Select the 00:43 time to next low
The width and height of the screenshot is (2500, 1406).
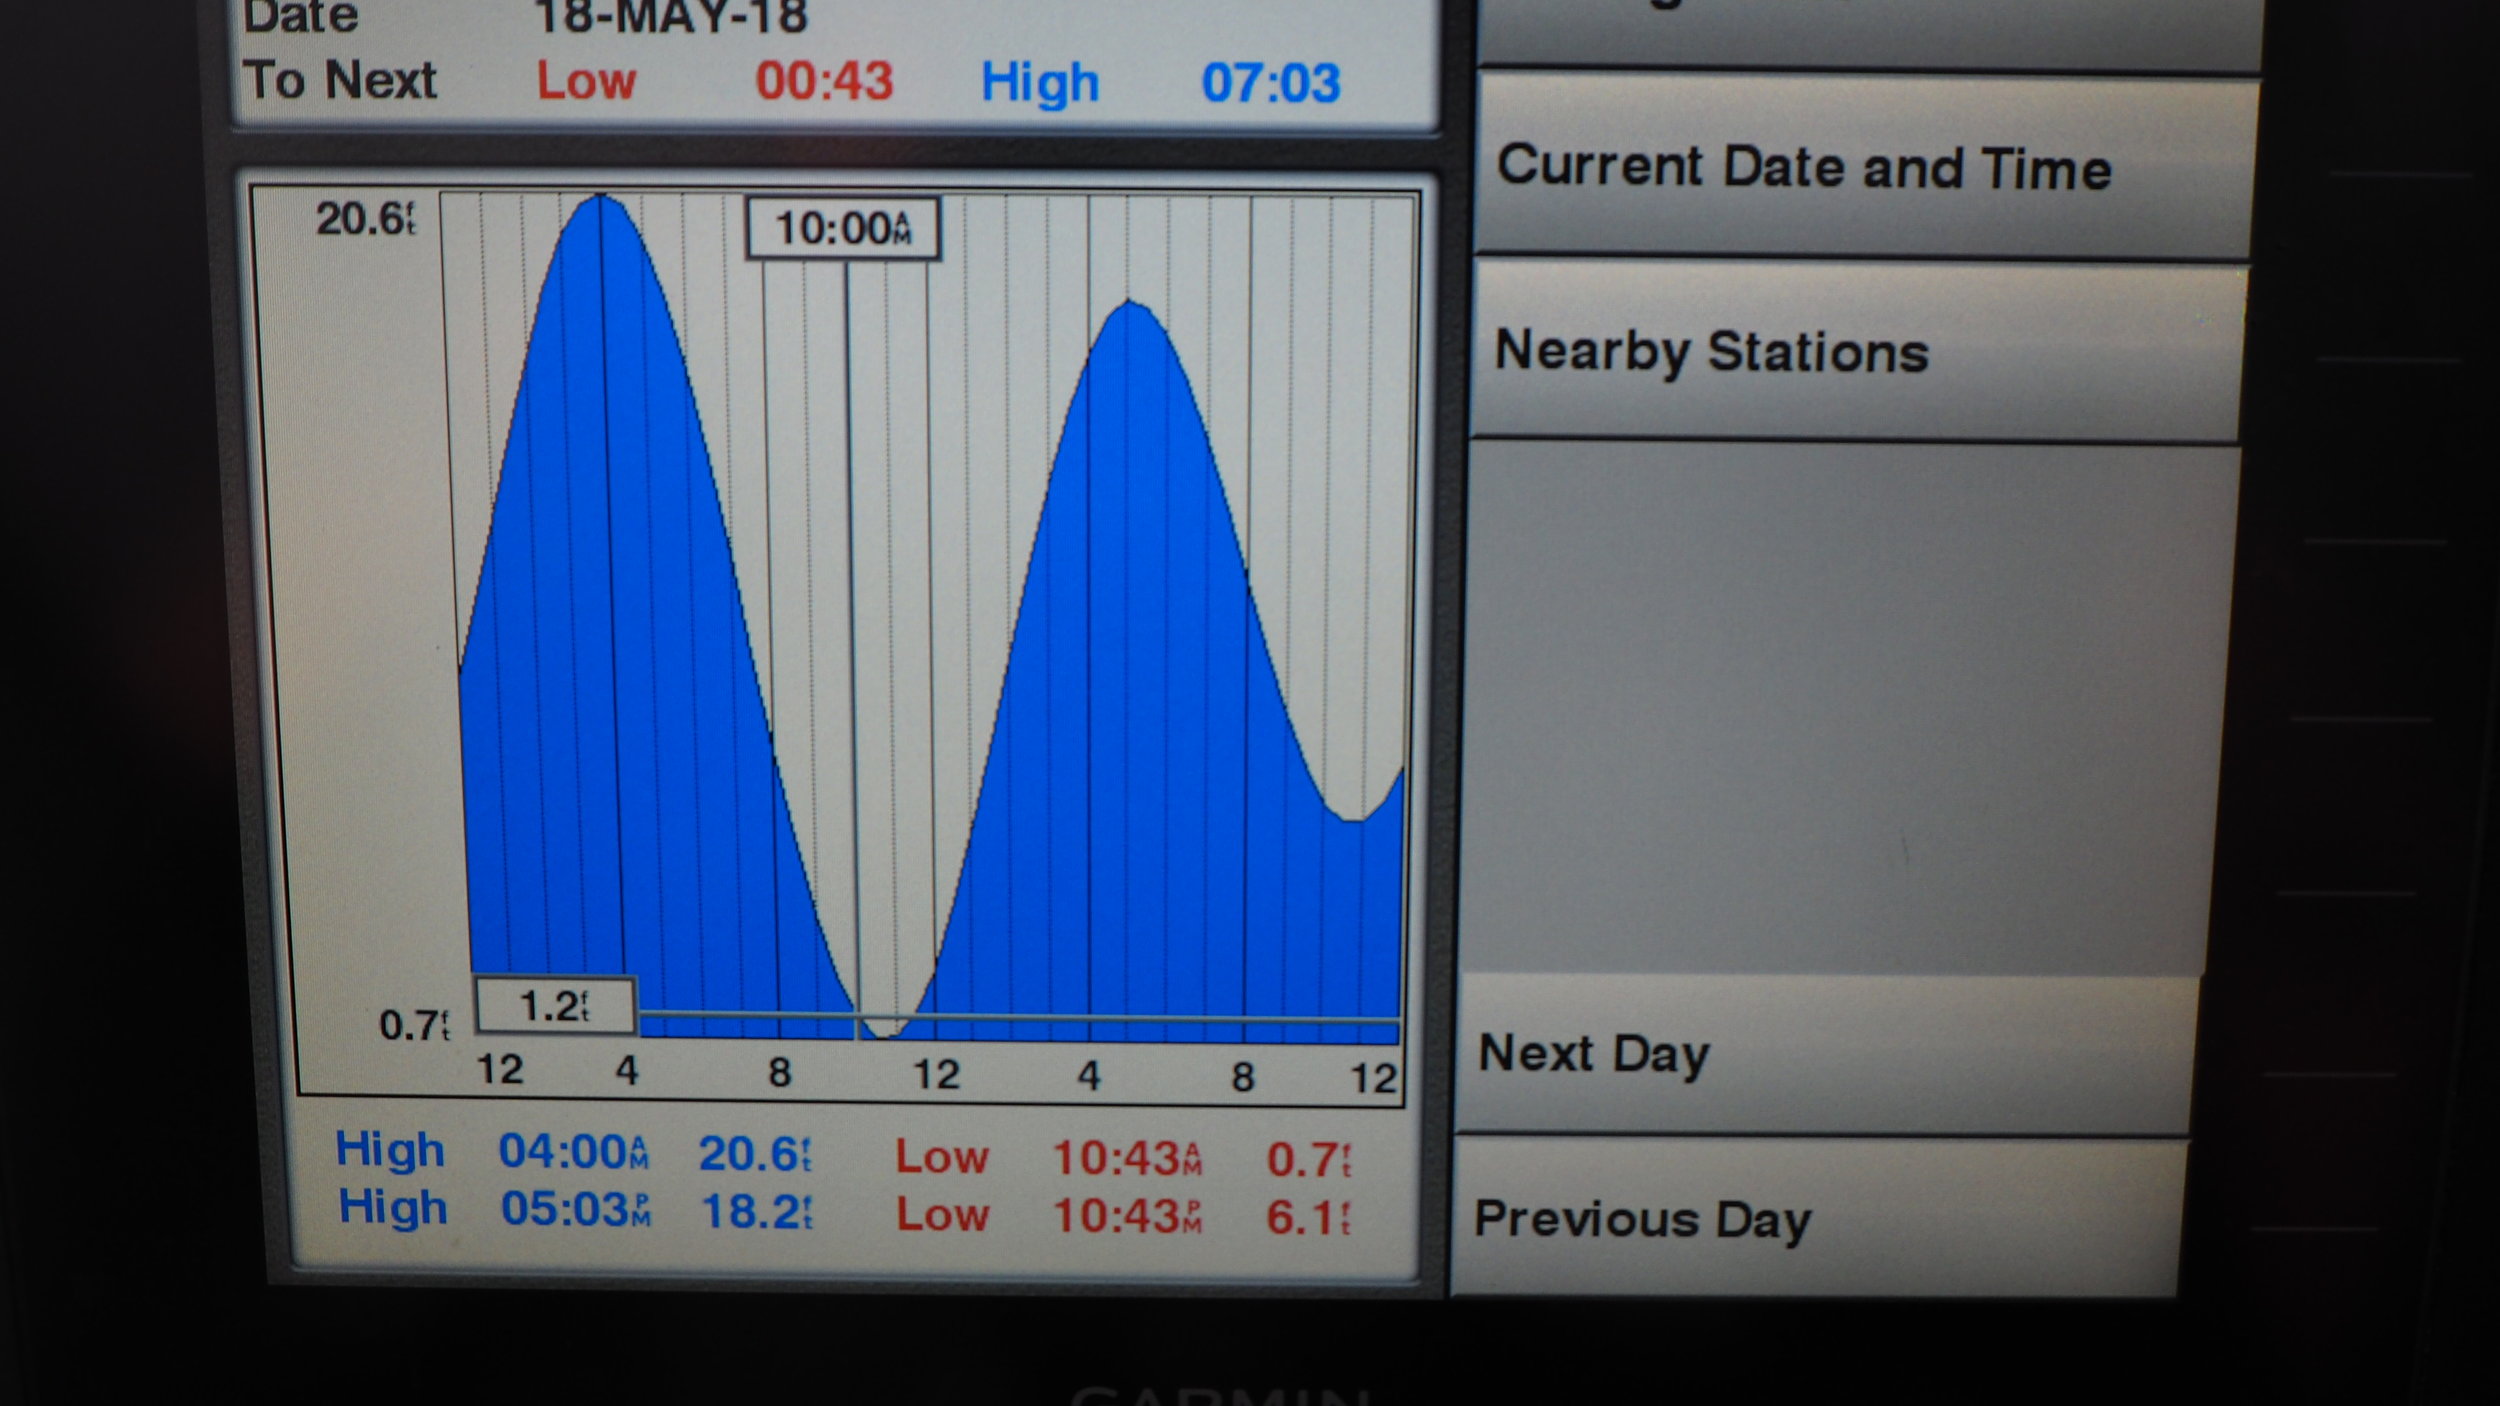824,81
